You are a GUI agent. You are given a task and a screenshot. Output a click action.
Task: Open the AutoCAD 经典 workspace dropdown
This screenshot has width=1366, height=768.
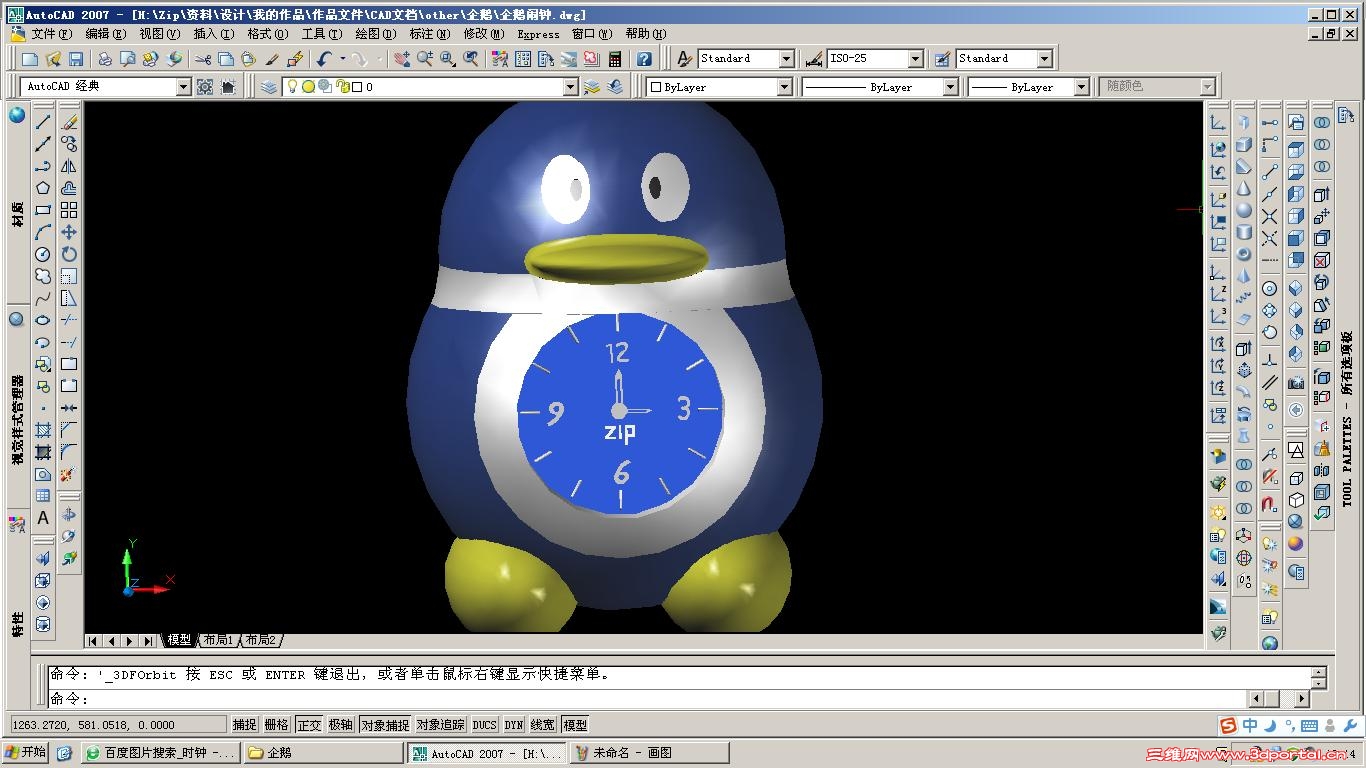183,87
